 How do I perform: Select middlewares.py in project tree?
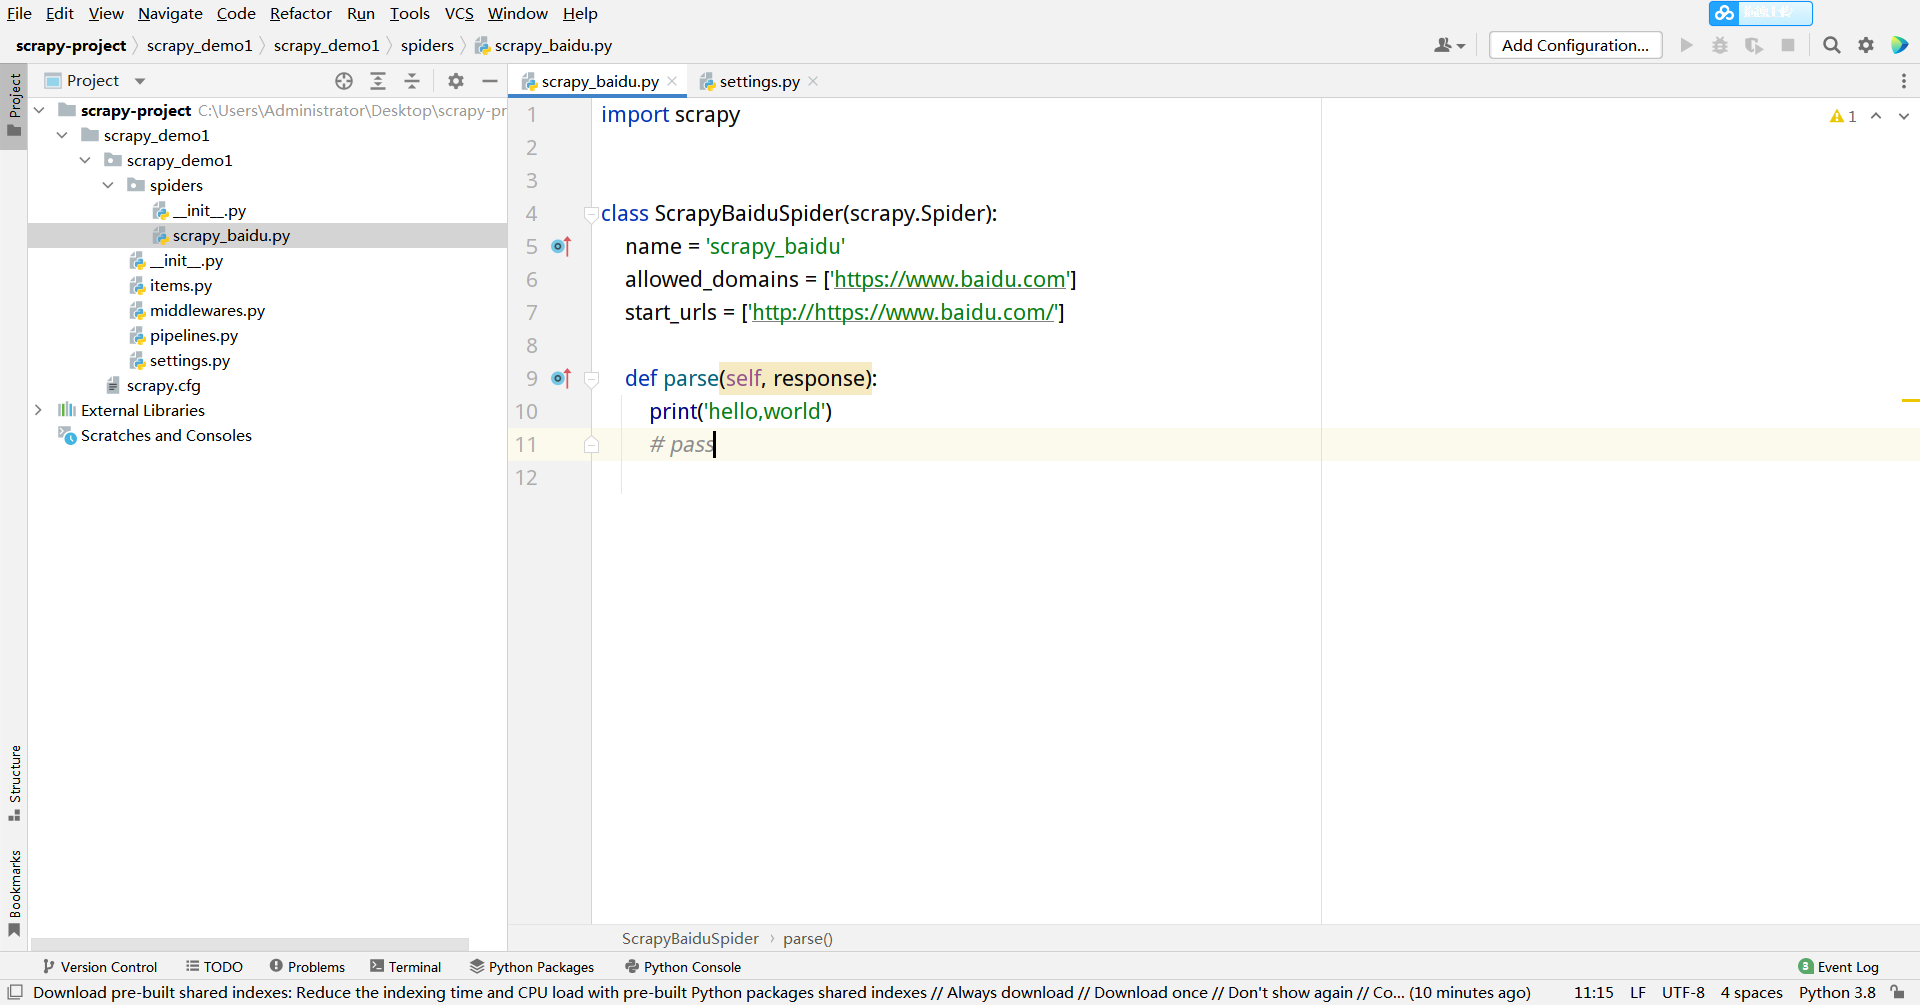click(x=207, y=310)
